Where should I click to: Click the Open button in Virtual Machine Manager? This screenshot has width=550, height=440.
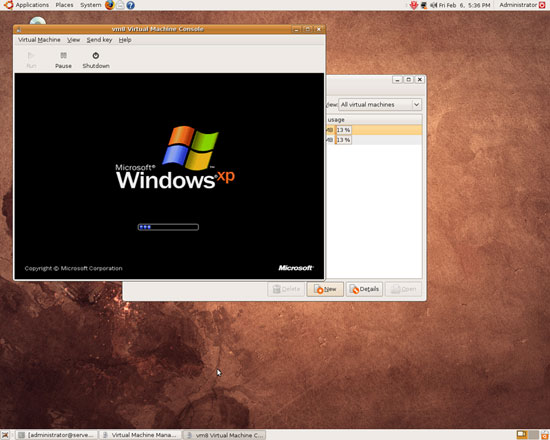404,289
